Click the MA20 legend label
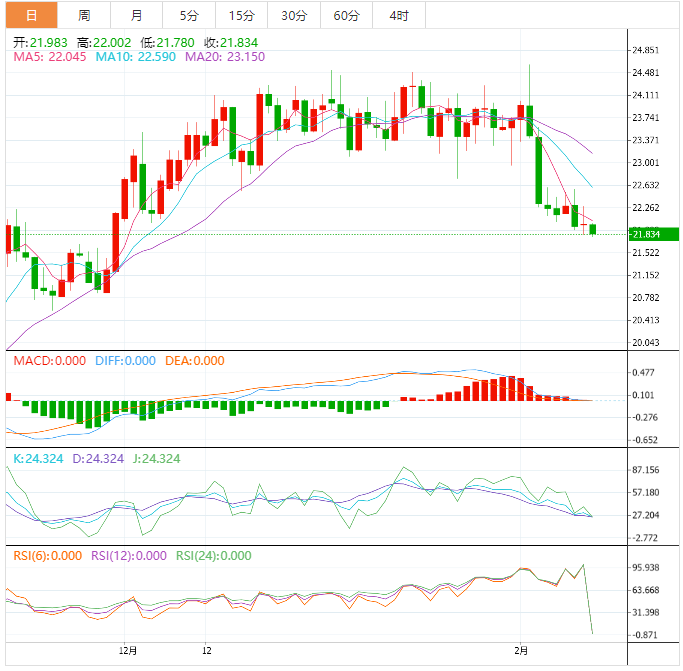This screenshot has width=683, height=671. [225, 57]
